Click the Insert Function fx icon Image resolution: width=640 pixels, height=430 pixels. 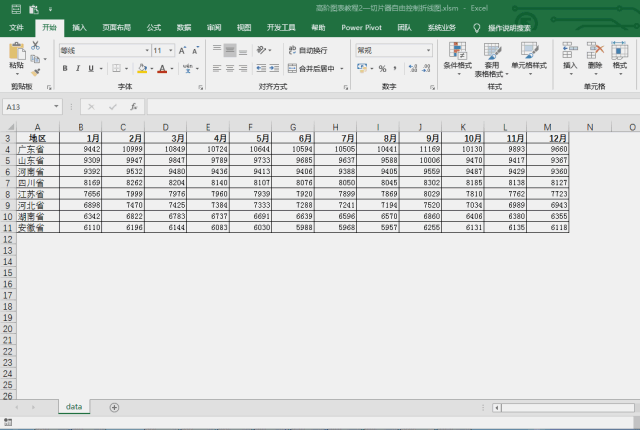(x=133, y=107)
